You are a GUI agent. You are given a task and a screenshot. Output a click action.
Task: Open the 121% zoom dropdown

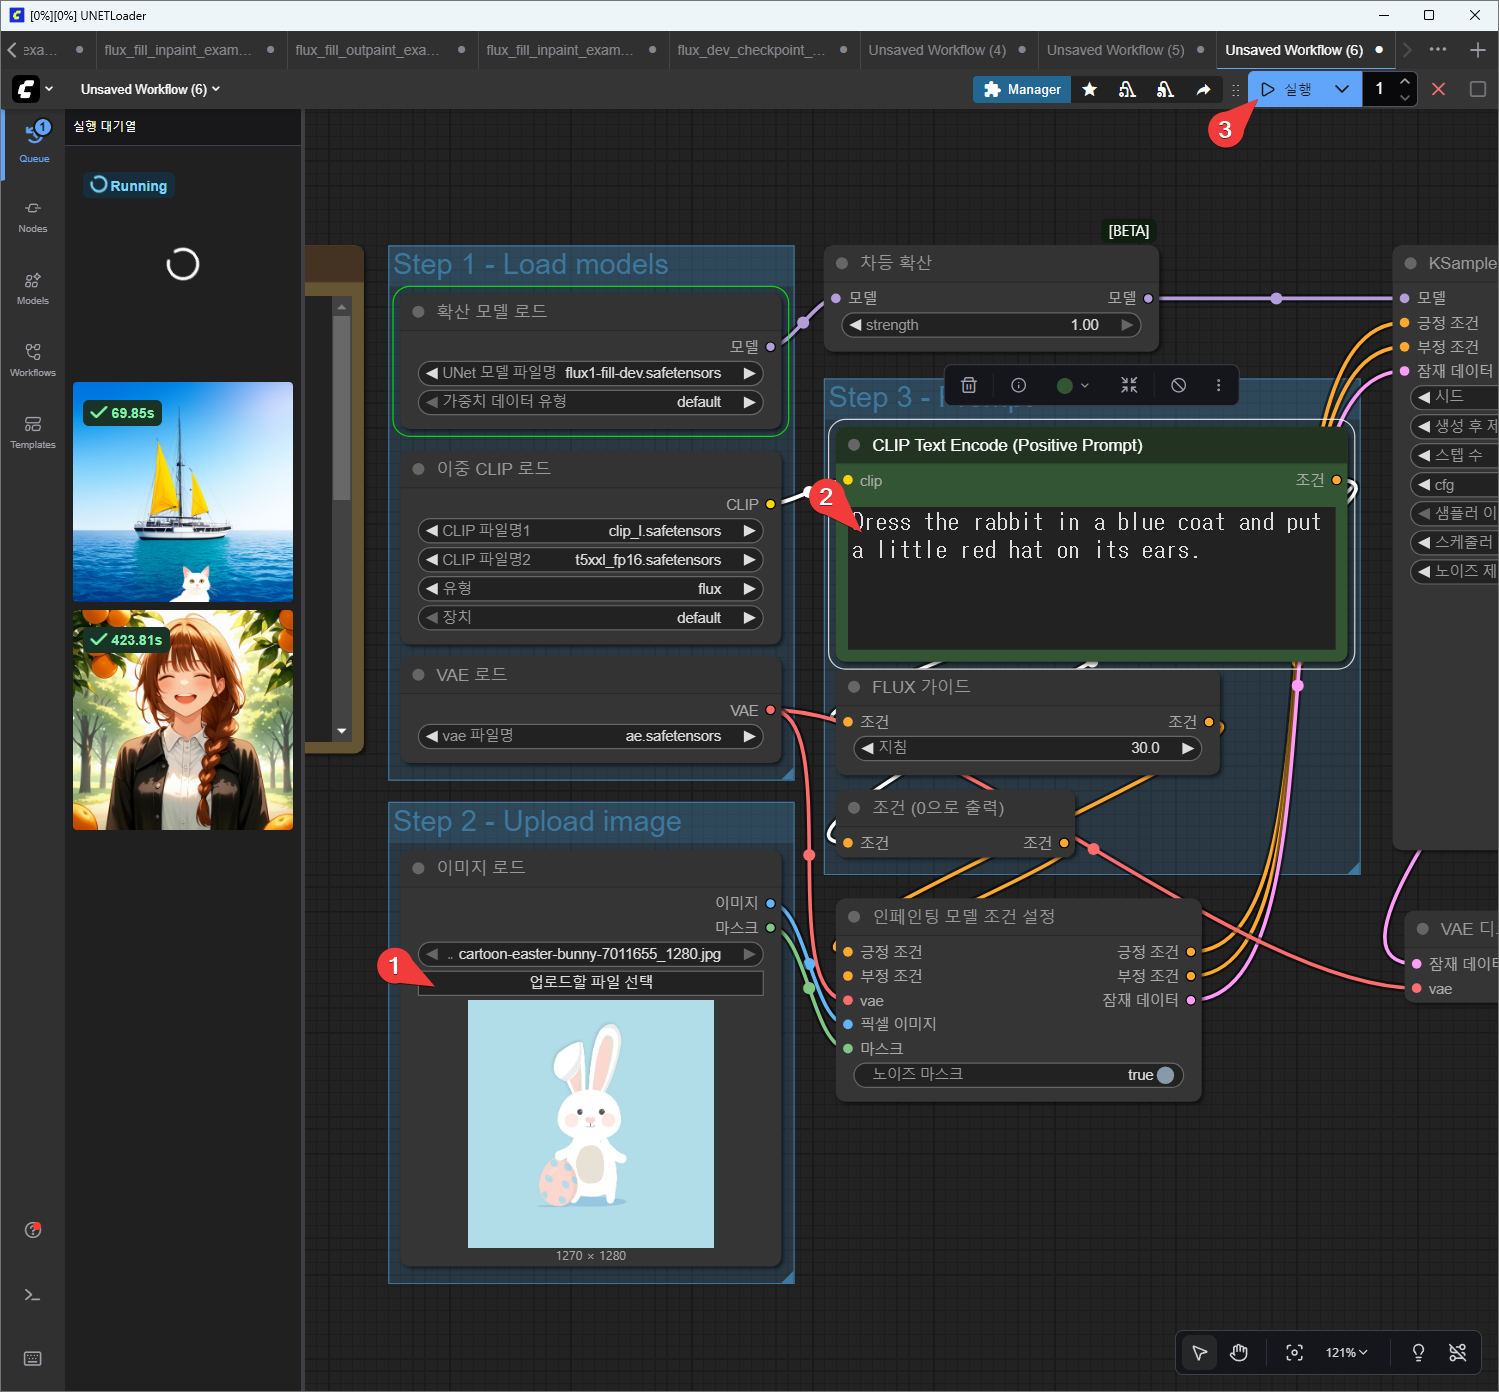click(x=1346, y=1353)
